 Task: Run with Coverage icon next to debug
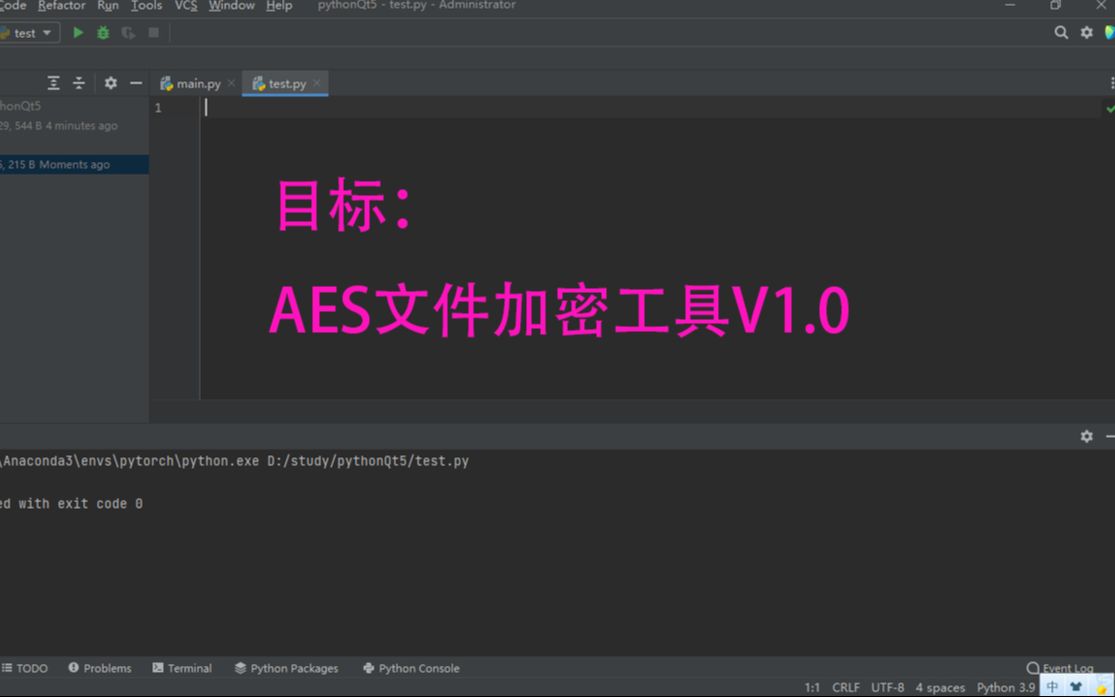tap(127, 32)
